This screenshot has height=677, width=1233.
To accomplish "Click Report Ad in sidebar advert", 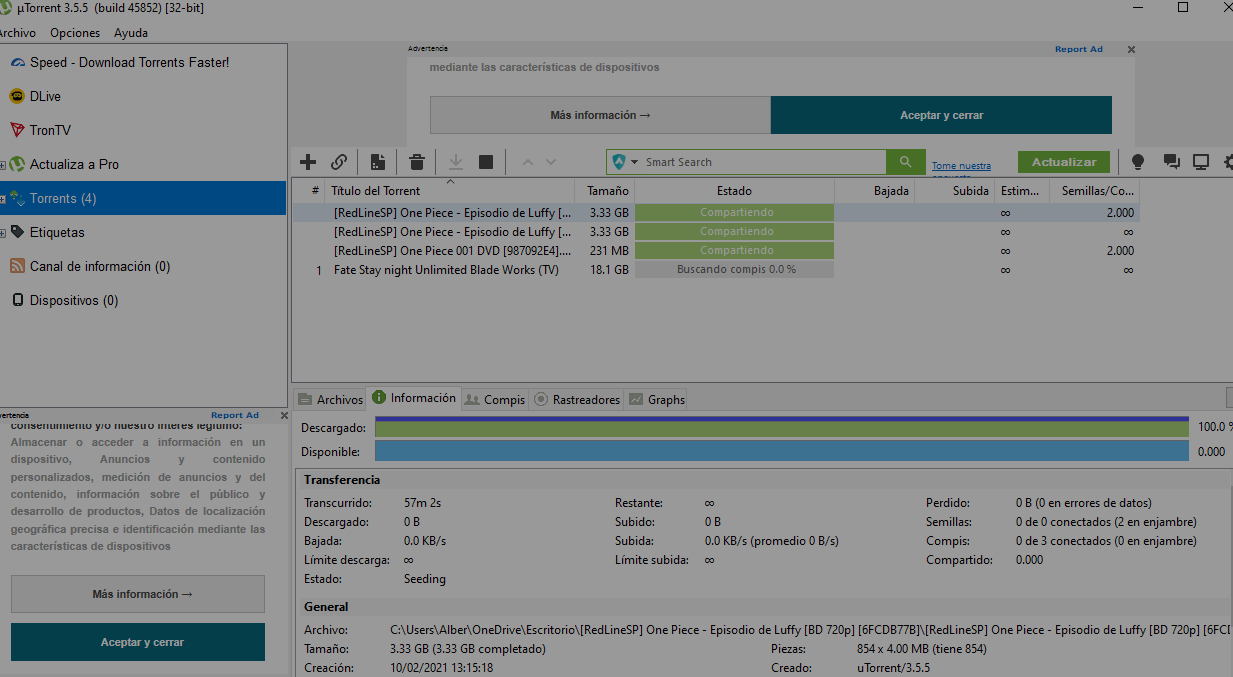I will (234, 415).
